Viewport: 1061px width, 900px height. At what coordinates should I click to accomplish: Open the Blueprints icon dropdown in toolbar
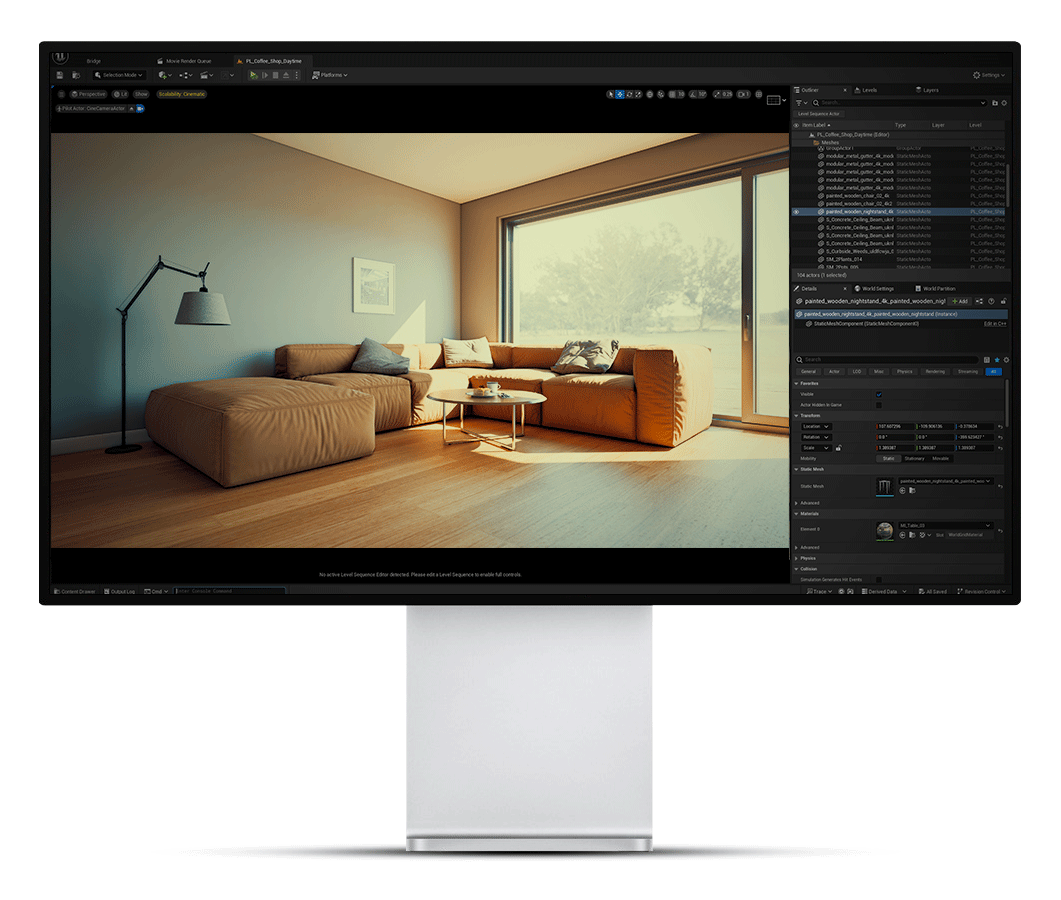(x=186, y=75)
